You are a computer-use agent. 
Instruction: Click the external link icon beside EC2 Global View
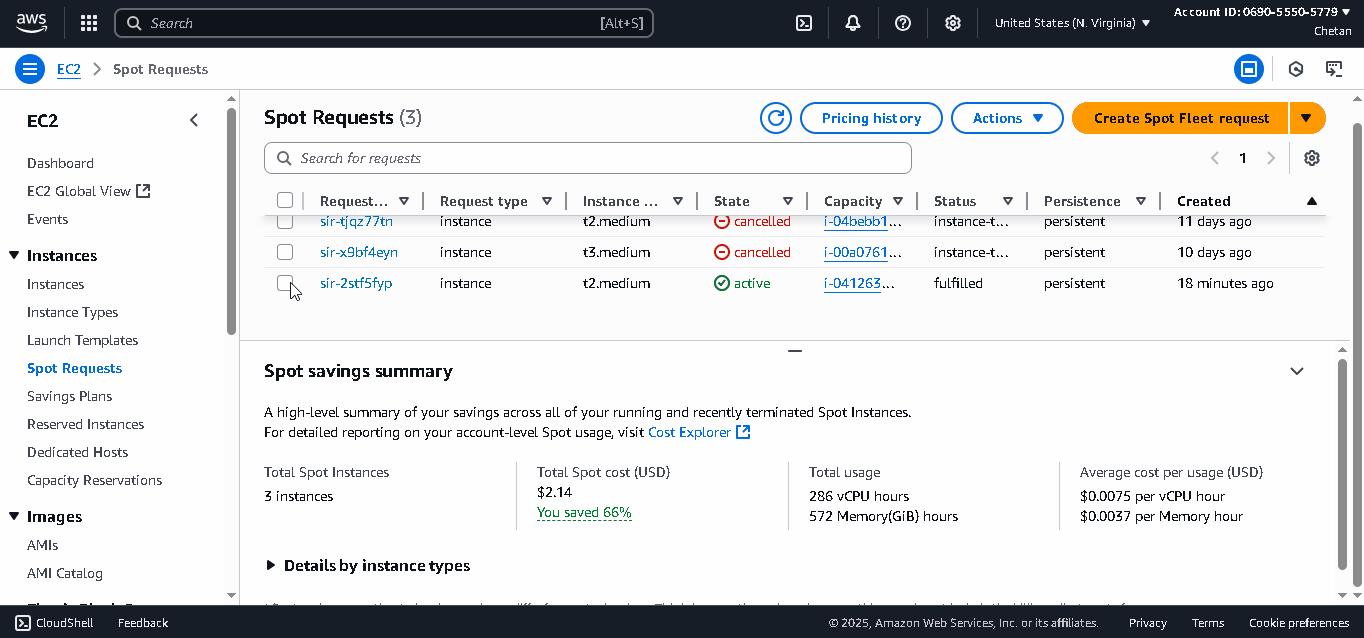[143, 191]
